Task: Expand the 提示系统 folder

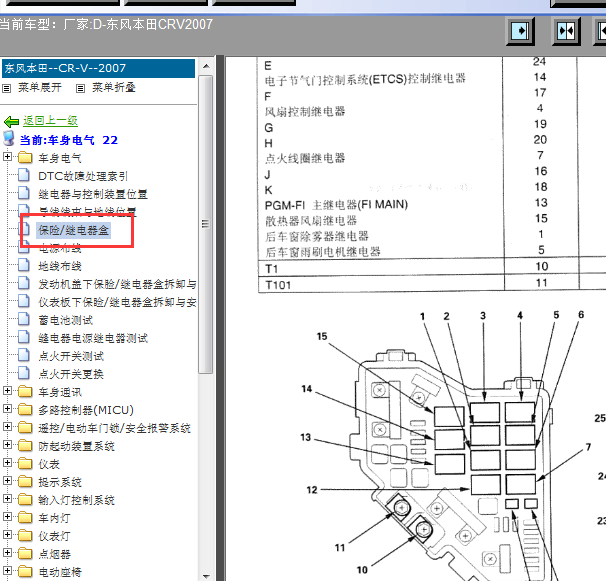Action: pyautogui.click(x=7, y=480)
